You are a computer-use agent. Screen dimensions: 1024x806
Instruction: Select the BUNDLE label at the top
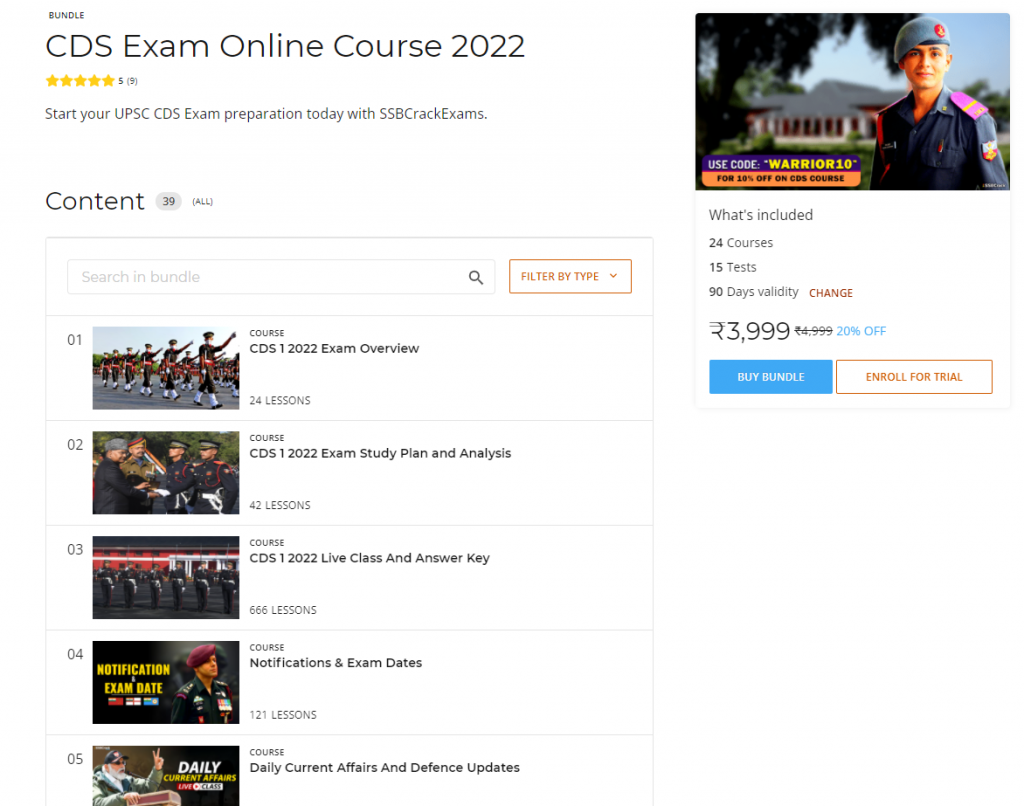click(x=66, y=15)
